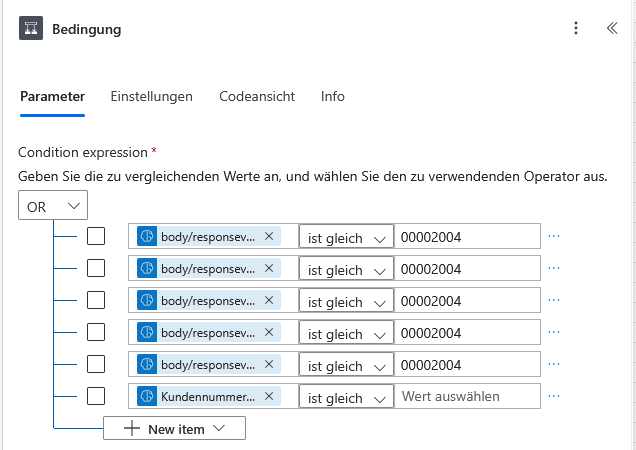Open ellipsis menu of fourth condition row

[x=554, y=332]
